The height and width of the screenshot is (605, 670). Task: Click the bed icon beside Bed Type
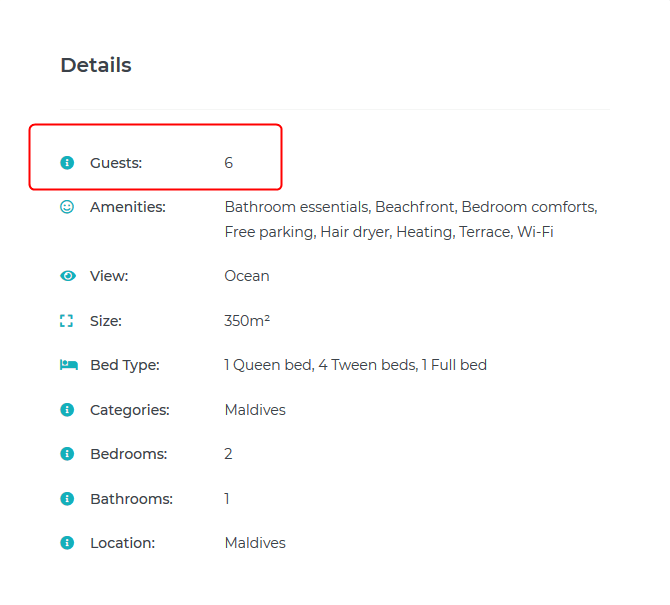68,365
